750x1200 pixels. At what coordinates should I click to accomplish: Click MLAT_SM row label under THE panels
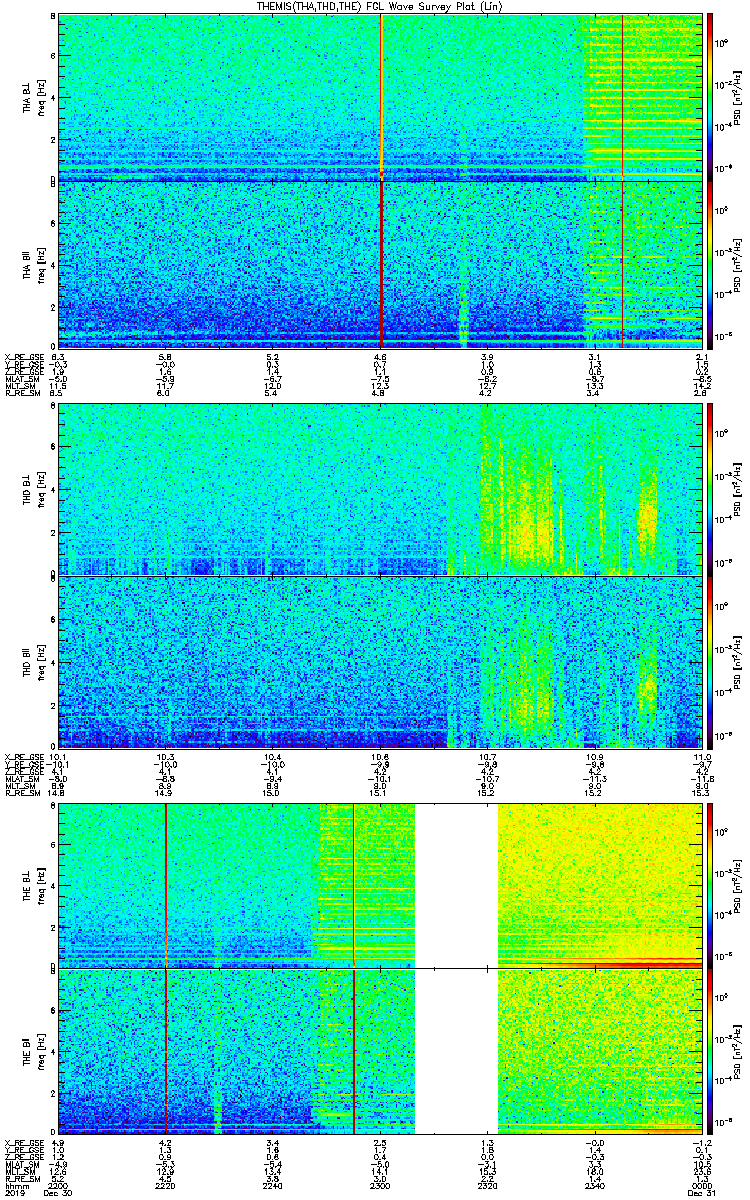21,1165
